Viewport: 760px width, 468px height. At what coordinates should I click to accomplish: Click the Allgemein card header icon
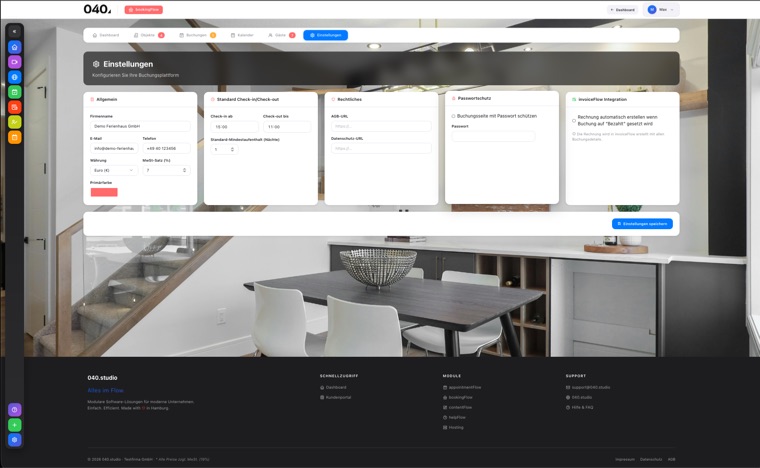click(x=92, y=99)
